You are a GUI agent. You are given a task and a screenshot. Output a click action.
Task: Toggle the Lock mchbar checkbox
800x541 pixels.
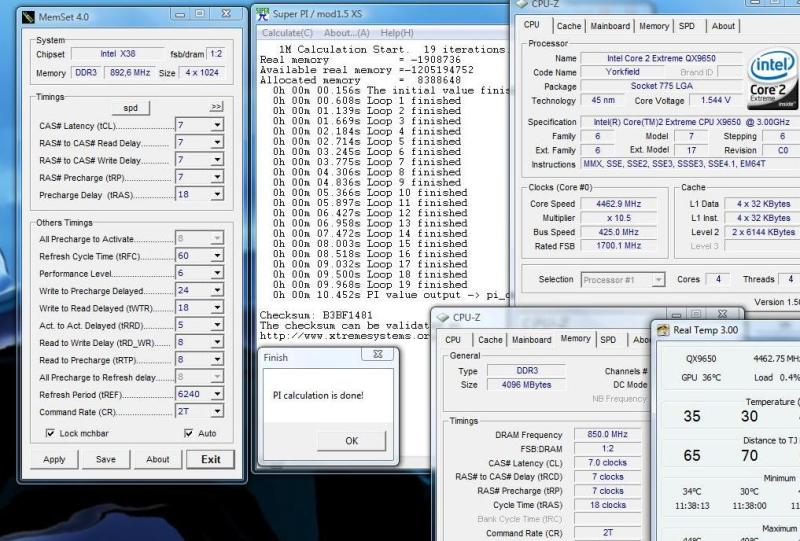[x=50, y=433]
